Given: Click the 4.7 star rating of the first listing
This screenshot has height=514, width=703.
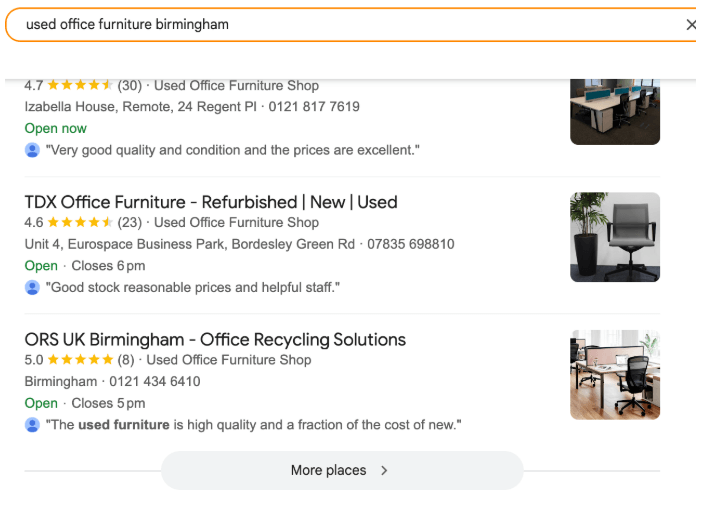Looking at the screenshot, I should point(80,86).
